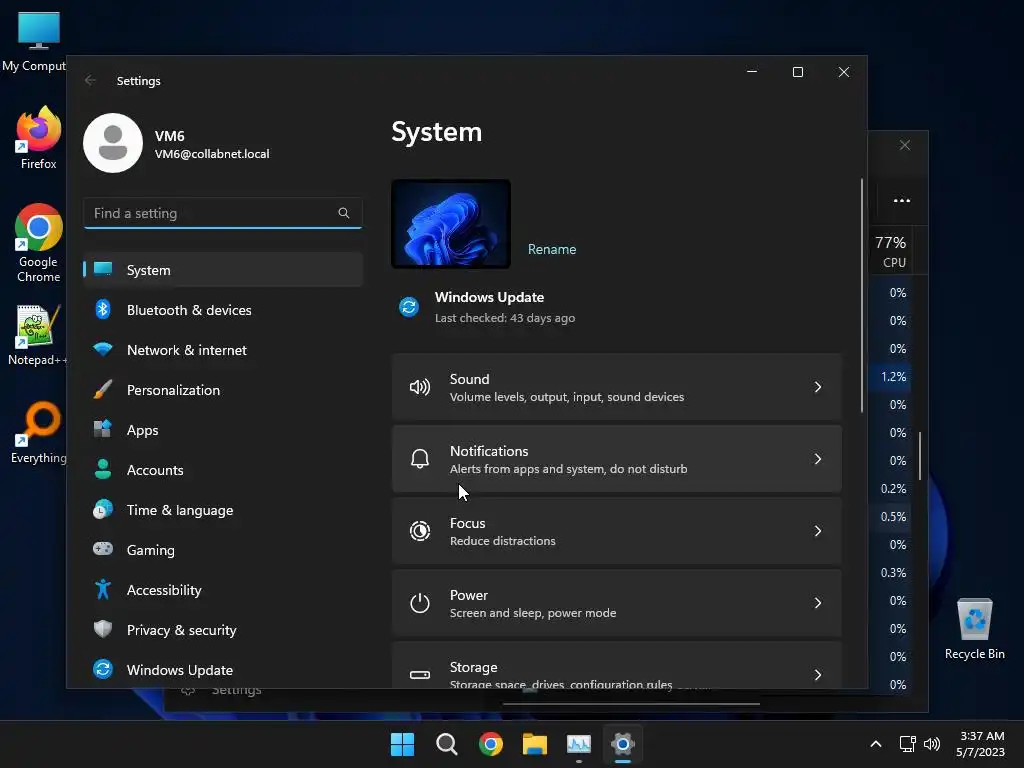This screenshot has width=1024, height=768.
Task: Click the Time & language clock icon
Action: (103, 509)
